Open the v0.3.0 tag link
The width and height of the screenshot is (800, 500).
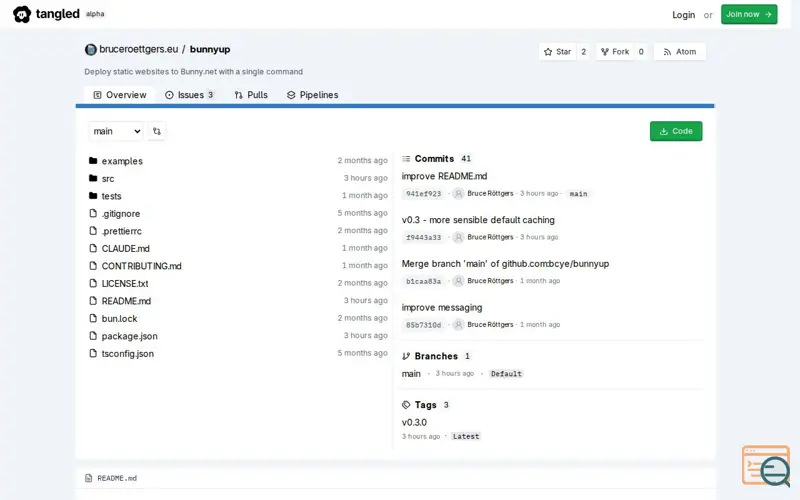click(414, 422)
